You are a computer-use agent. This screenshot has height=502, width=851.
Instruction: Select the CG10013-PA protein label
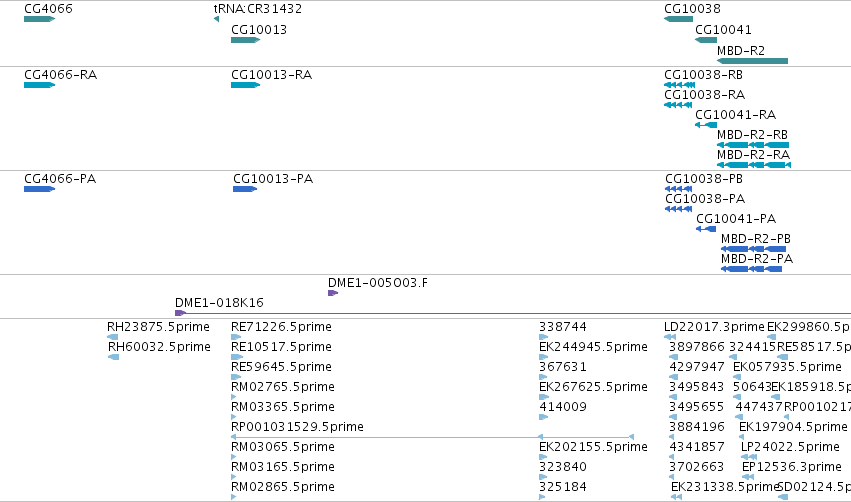[273, 179]
